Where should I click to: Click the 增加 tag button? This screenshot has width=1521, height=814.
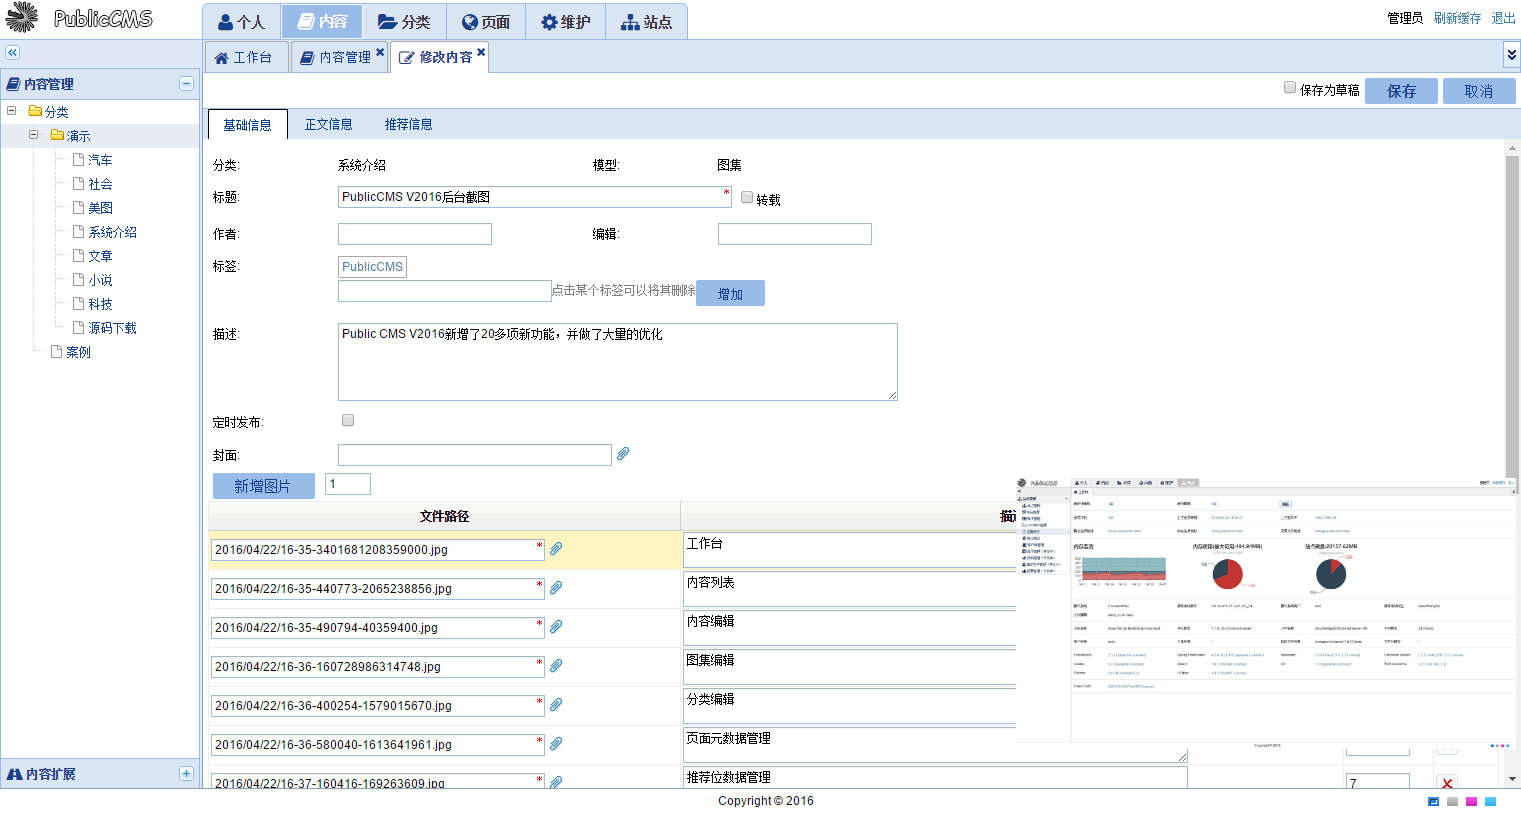coord(730,293)
